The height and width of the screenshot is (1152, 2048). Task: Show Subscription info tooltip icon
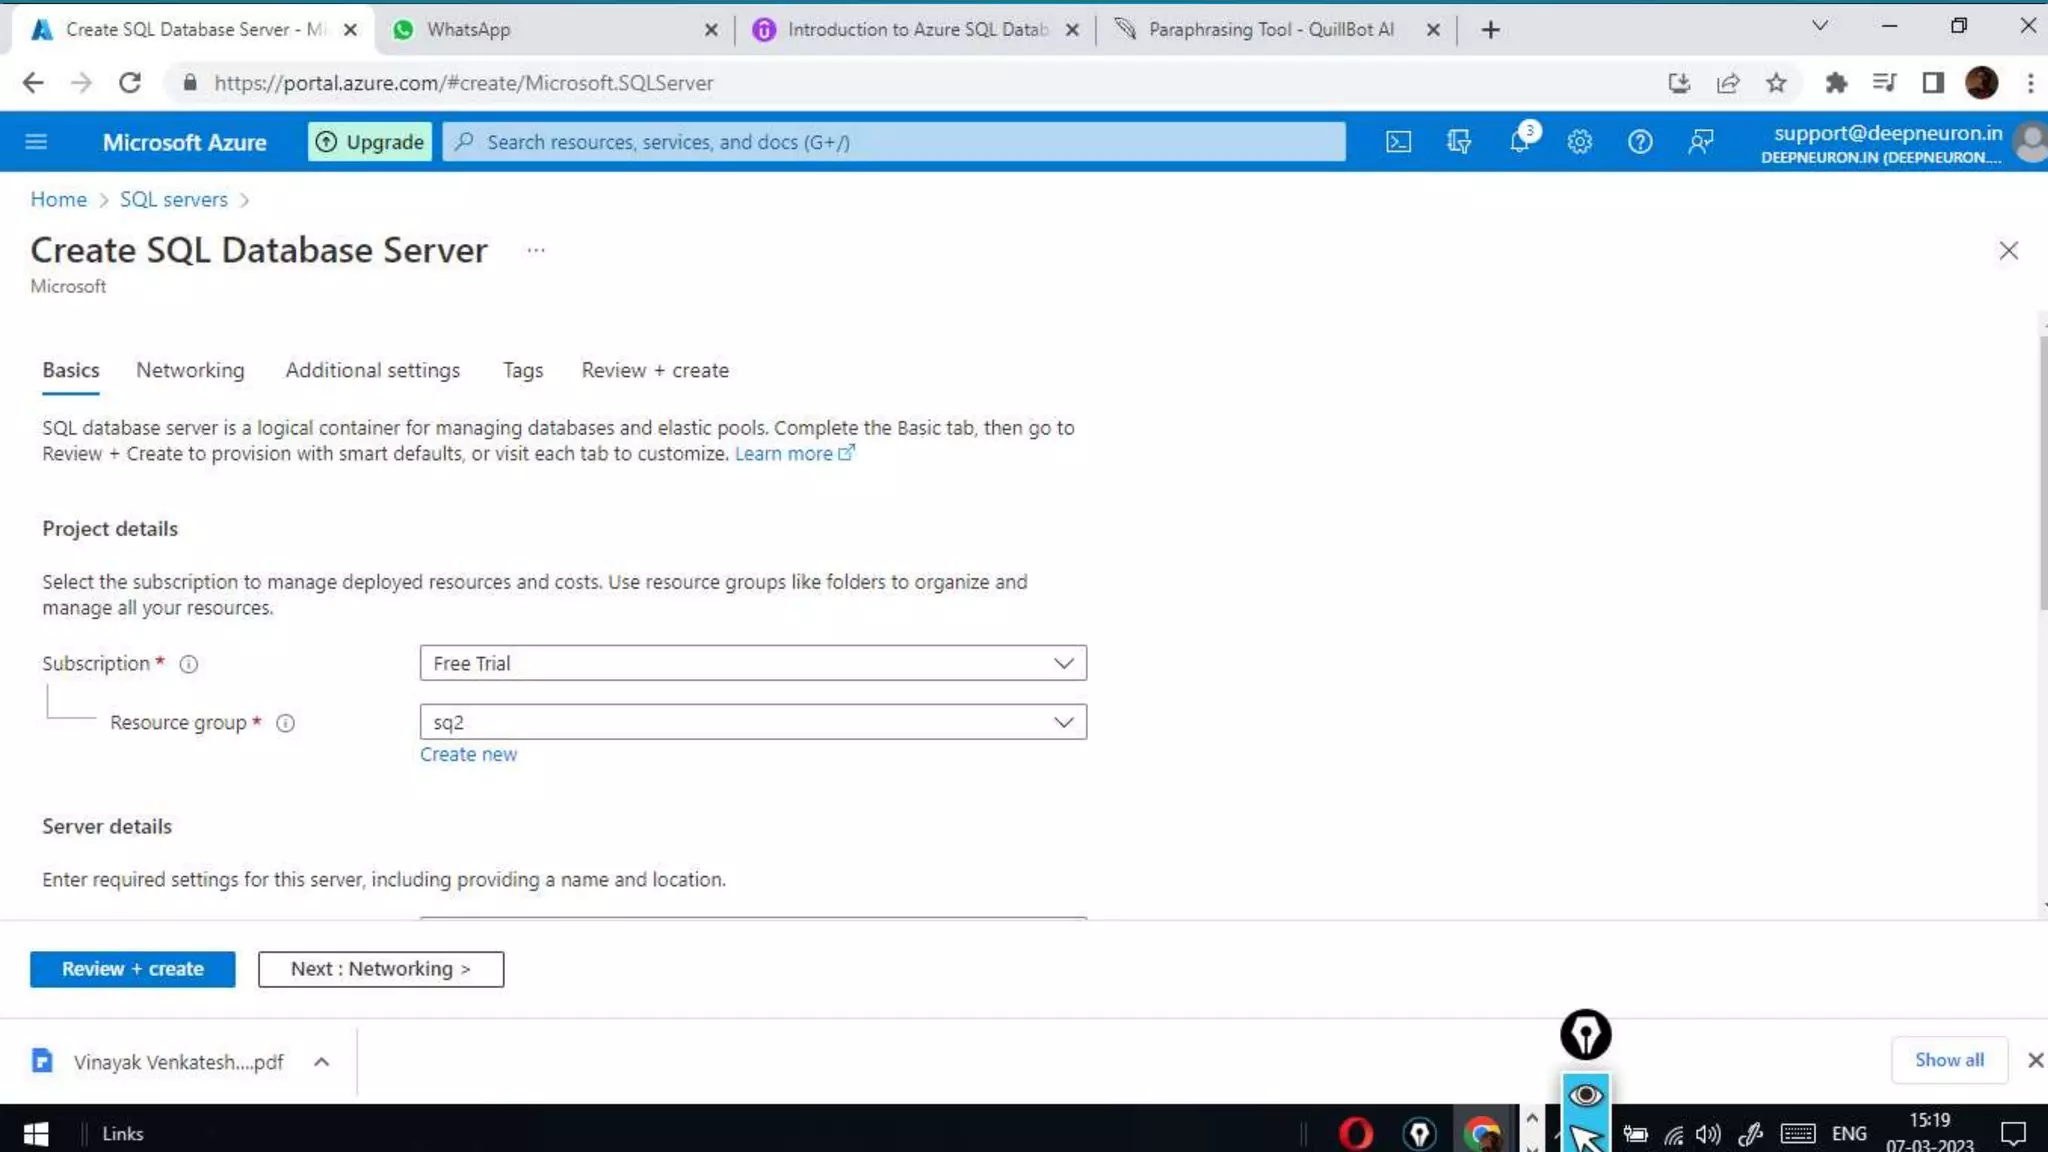pyautogui.click(x=188, y=664)
